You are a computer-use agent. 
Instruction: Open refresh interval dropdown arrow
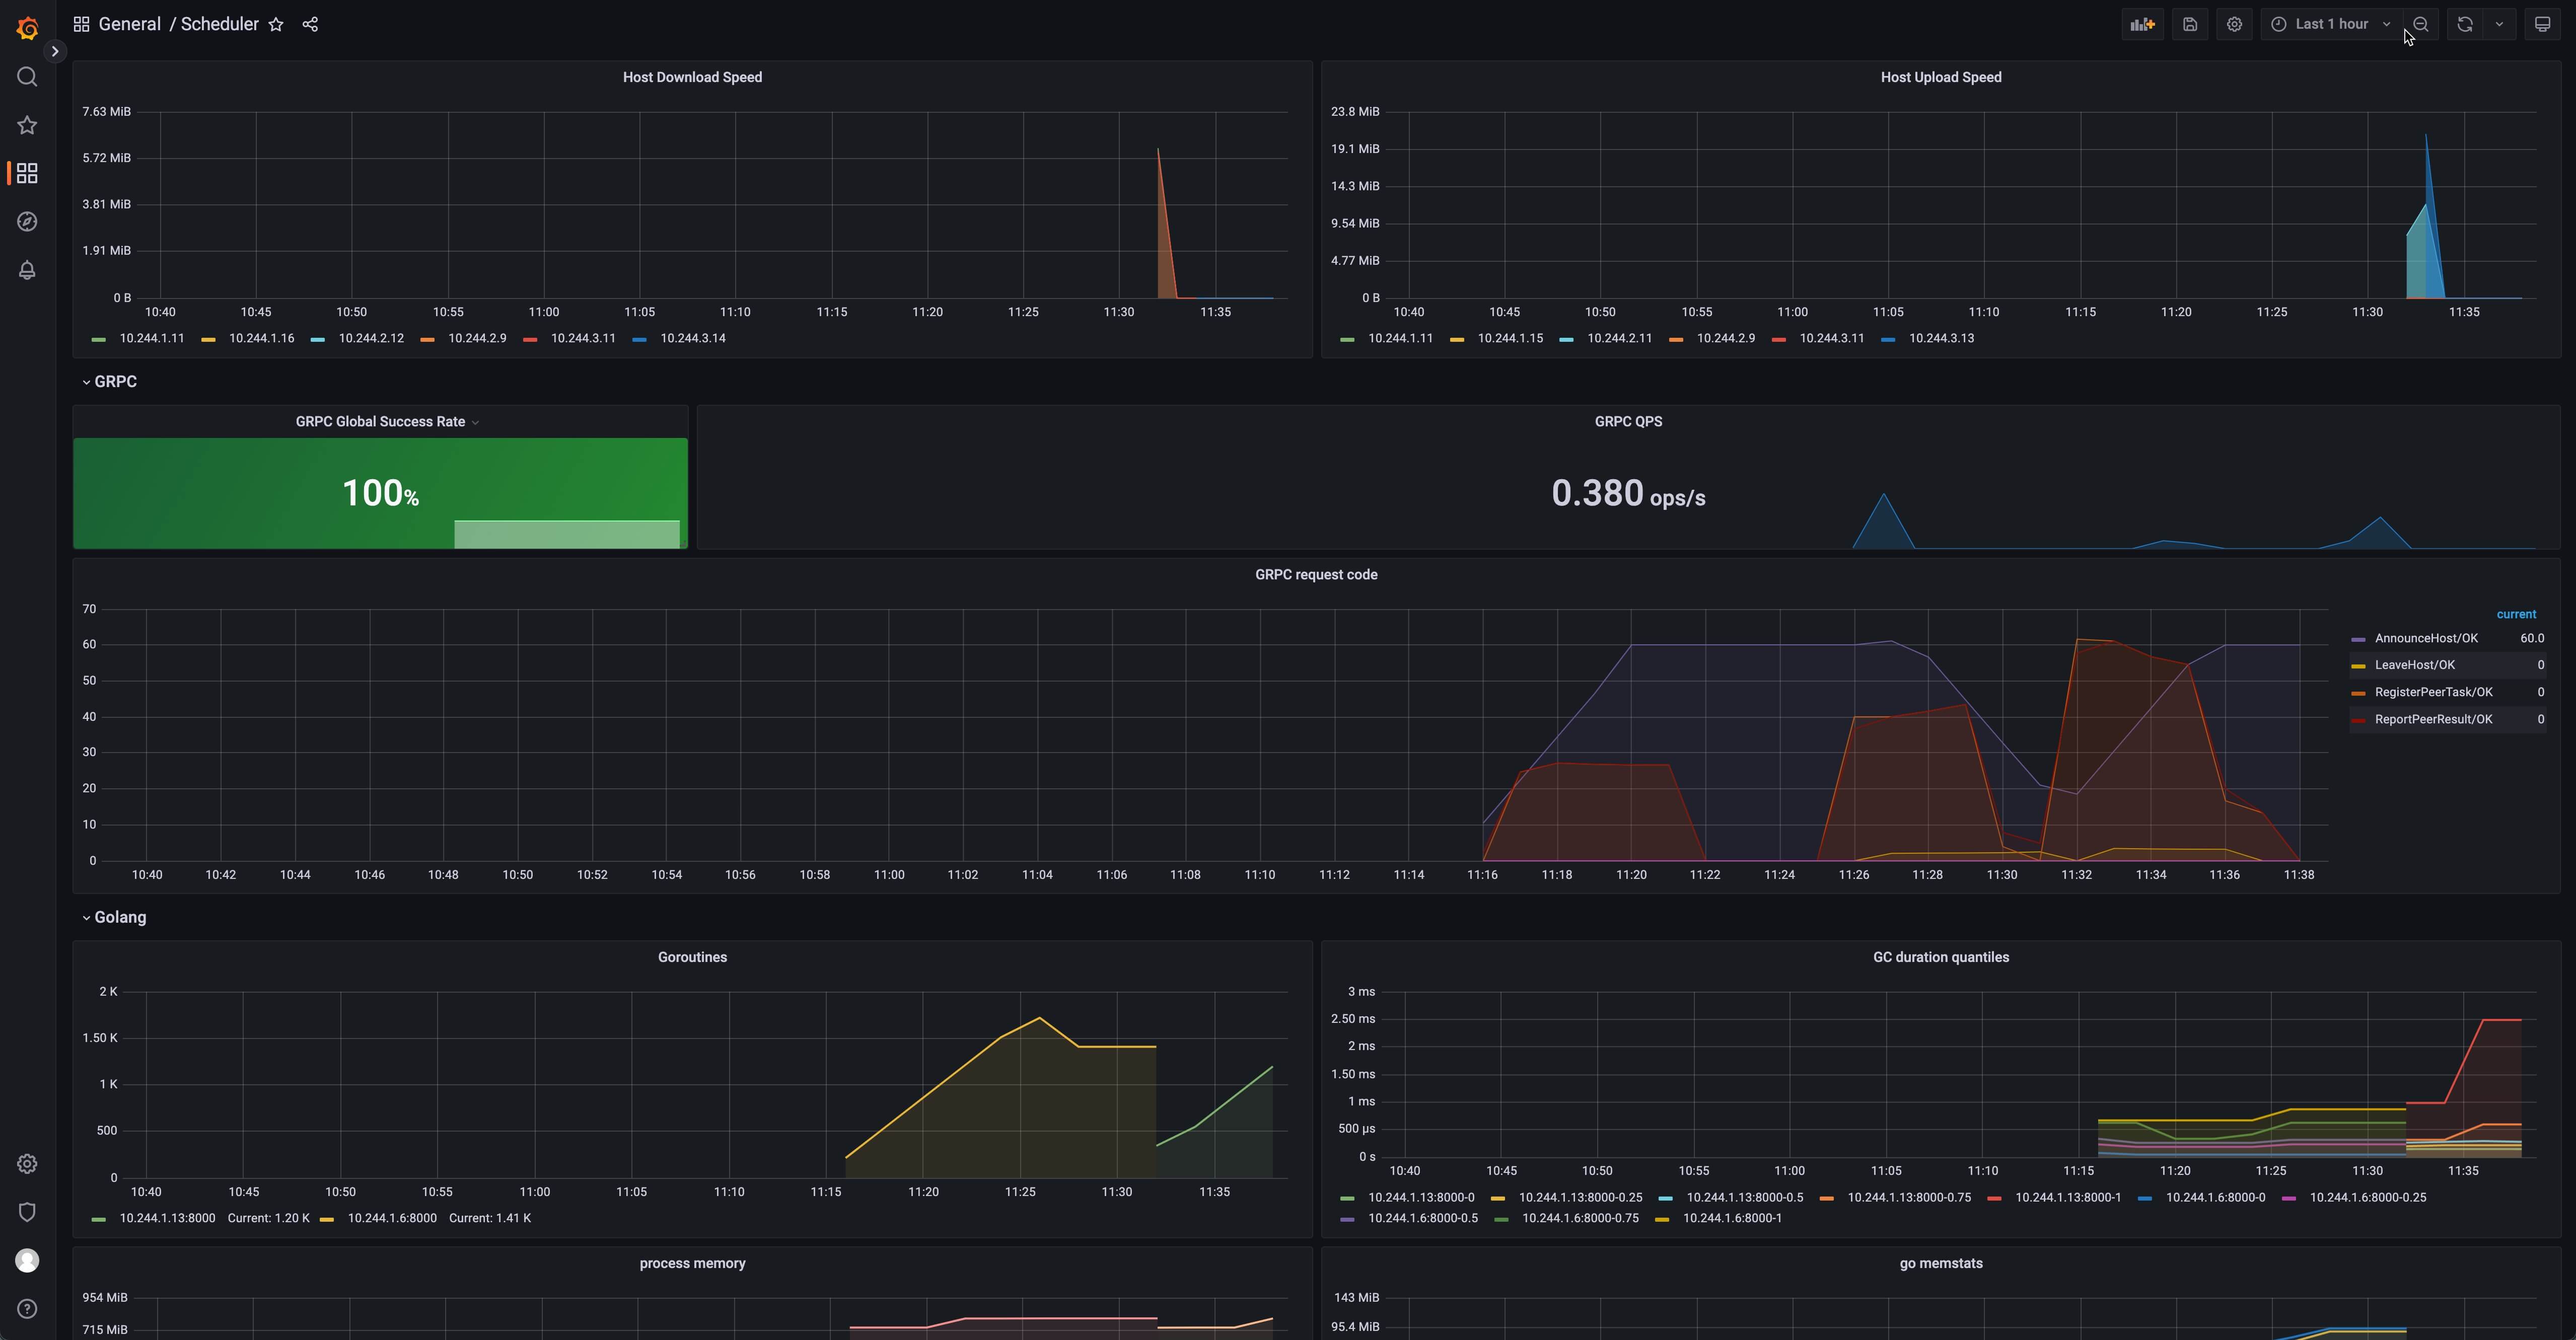click(2499, 24)
